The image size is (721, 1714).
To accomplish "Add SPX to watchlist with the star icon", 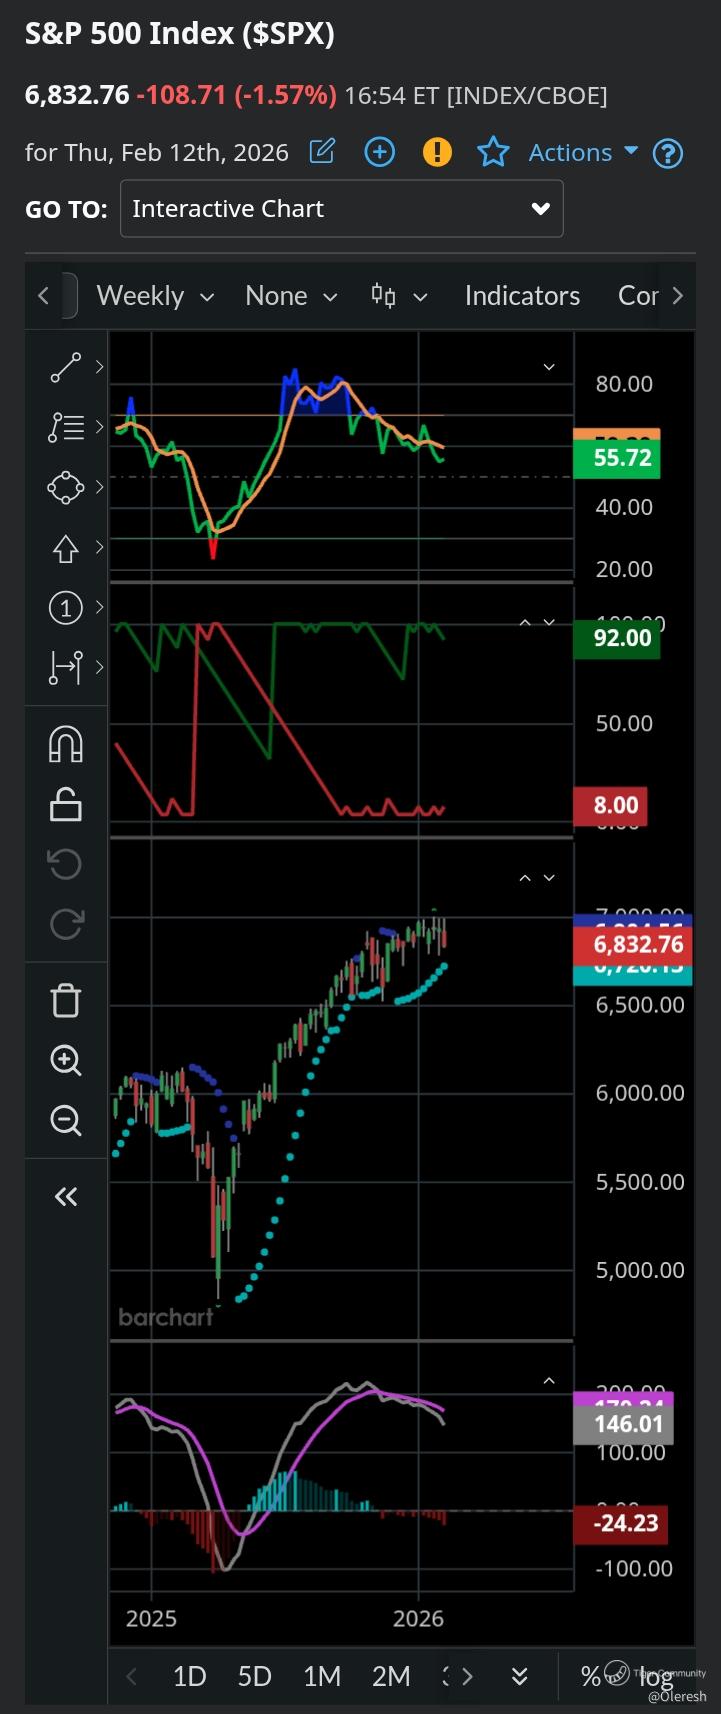I will (x=493, y=152).
